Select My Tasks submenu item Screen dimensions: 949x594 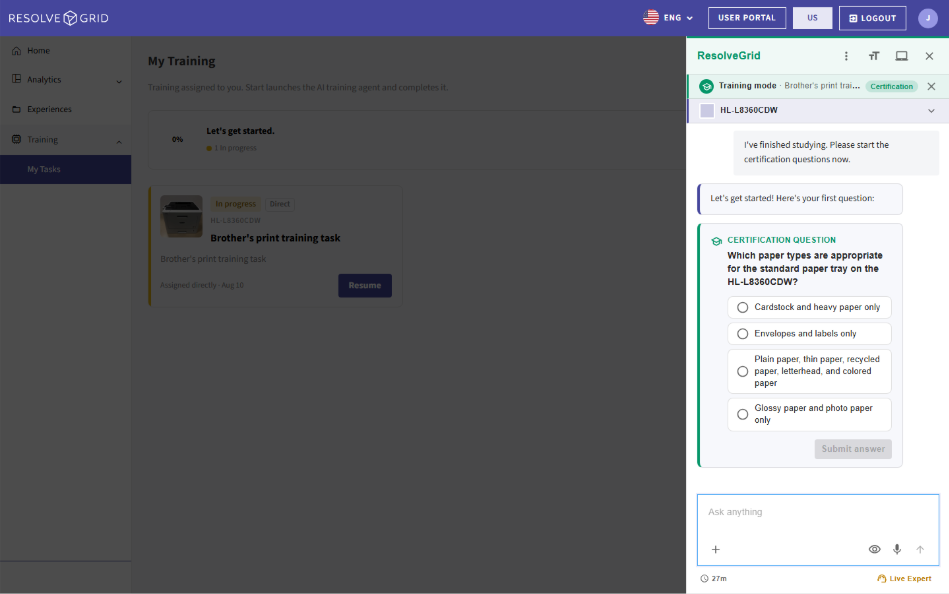[65, 170]
